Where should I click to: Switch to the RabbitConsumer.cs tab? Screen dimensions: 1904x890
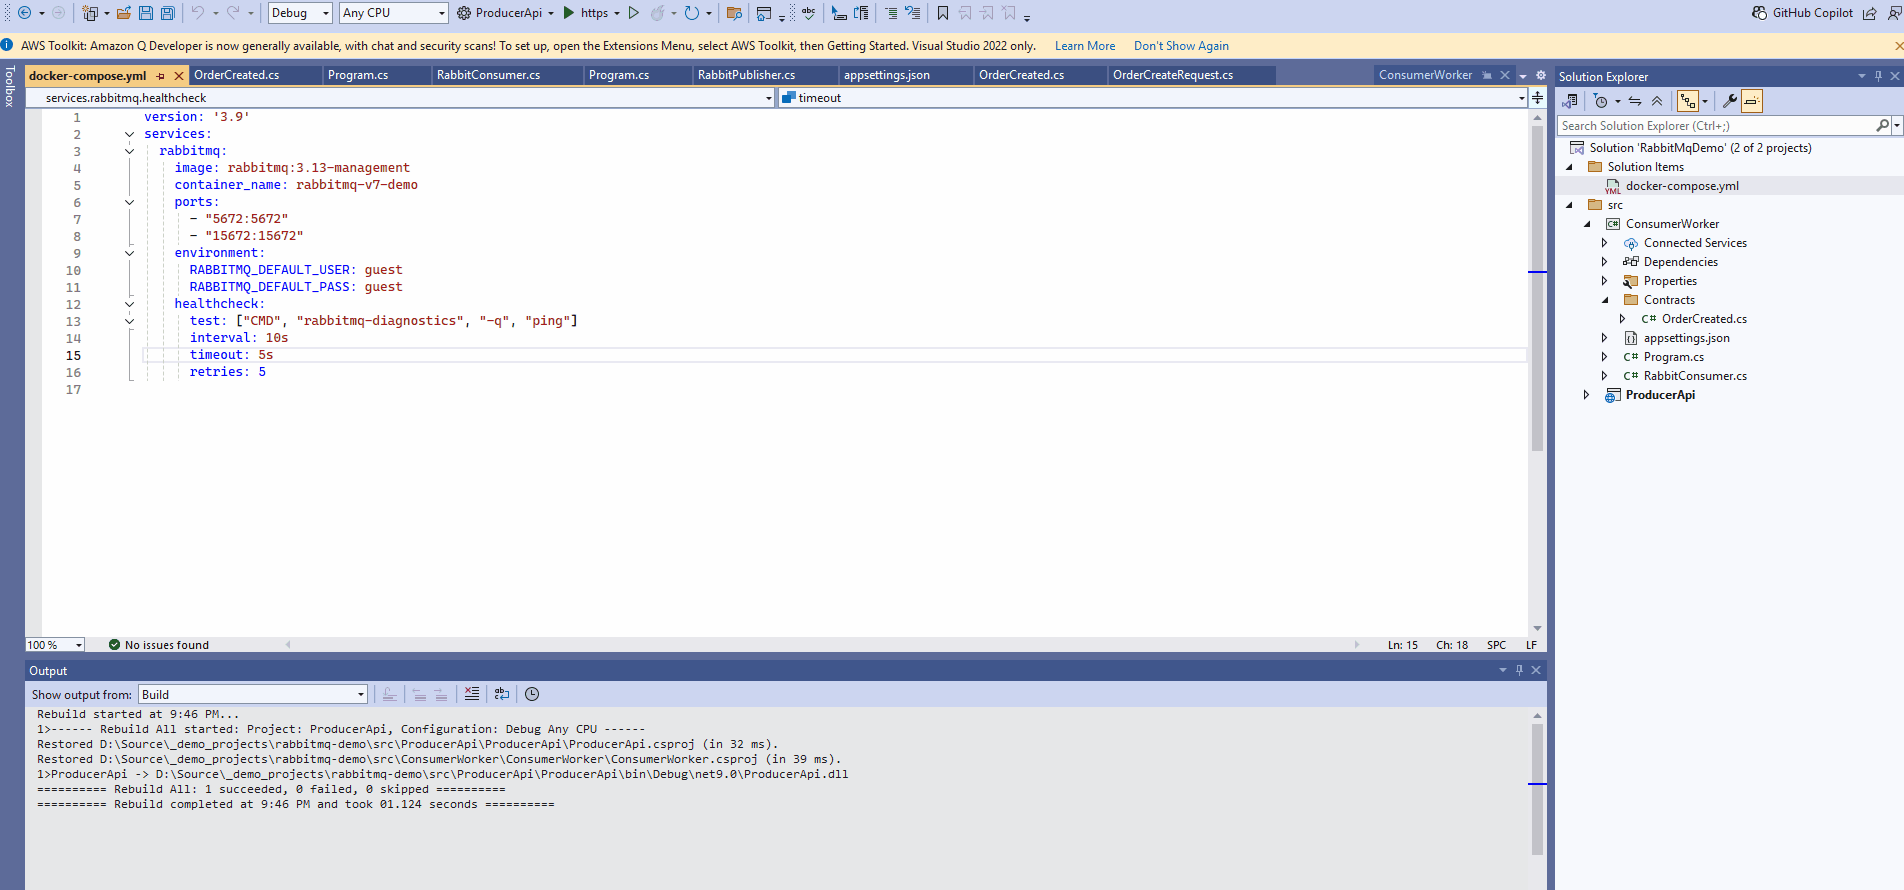[488, 75]
